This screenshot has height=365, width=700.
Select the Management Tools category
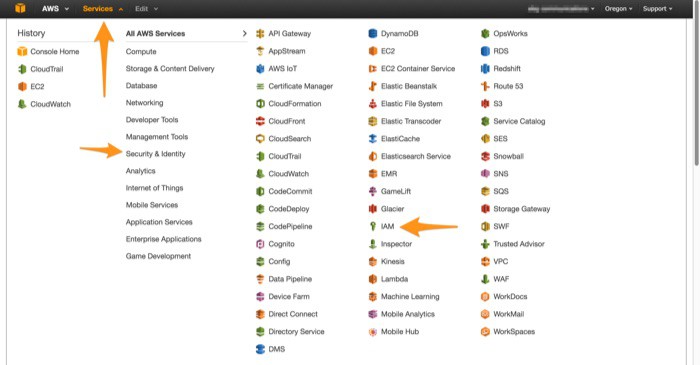157,137
